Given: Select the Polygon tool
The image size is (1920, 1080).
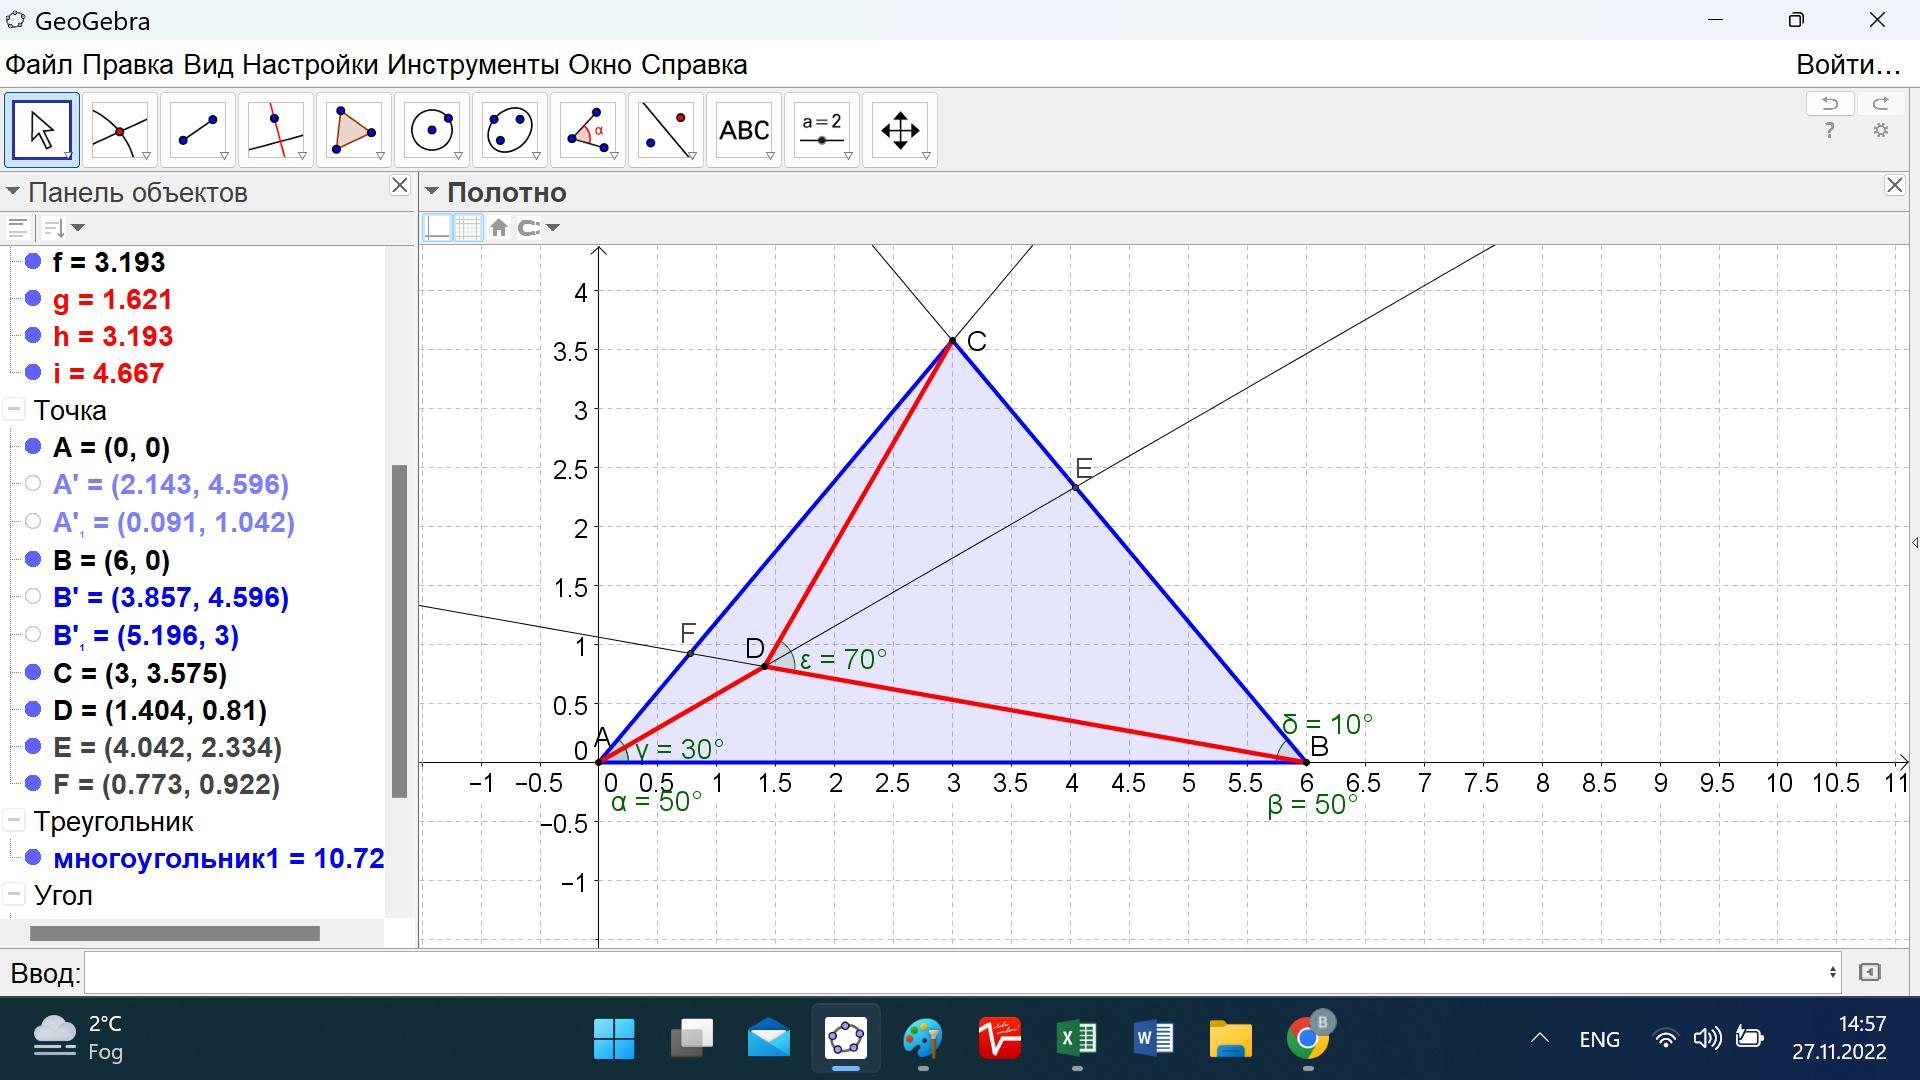Looking at the screenshot, I should click(x=354, y=130).
